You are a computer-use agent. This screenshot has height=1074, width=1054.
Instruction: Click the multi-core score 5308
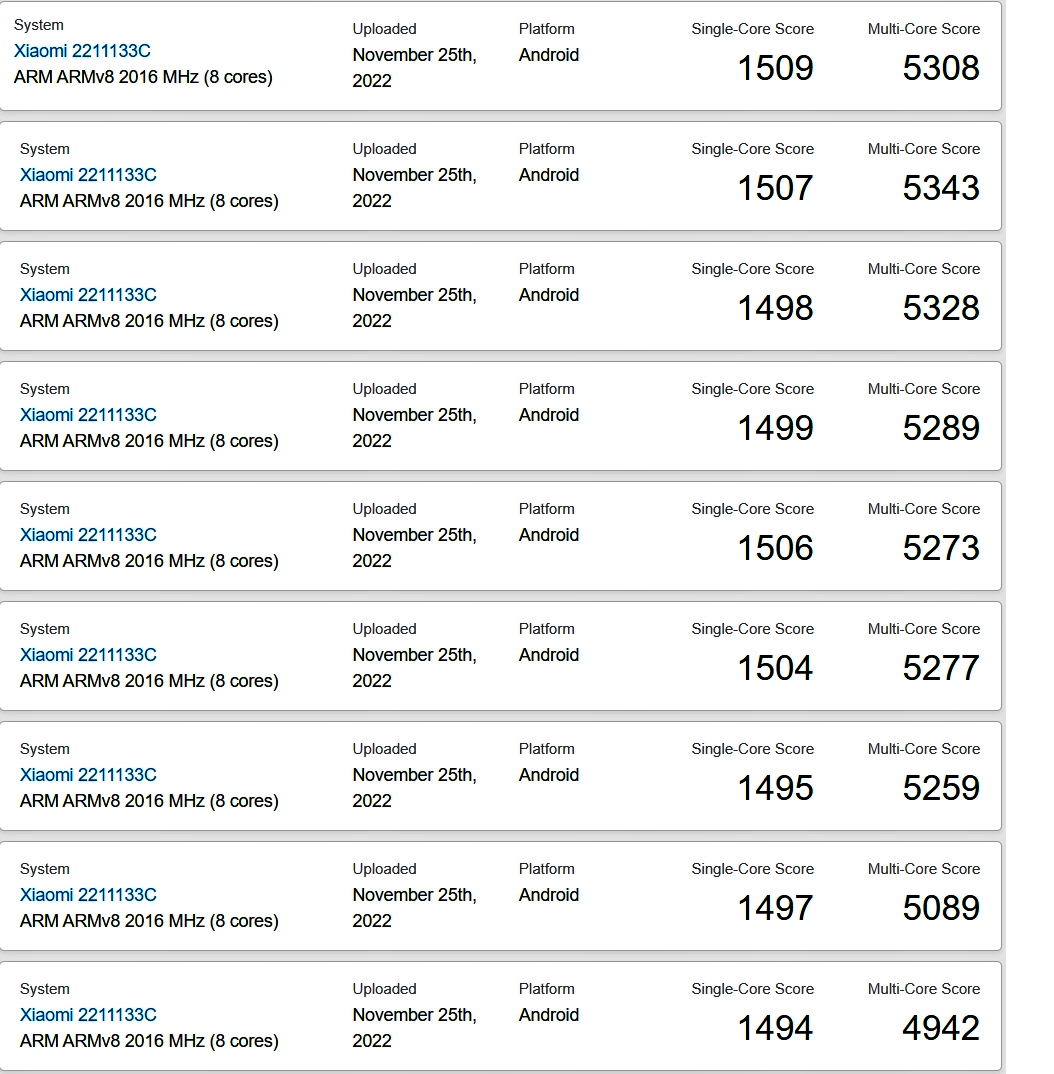941,68
